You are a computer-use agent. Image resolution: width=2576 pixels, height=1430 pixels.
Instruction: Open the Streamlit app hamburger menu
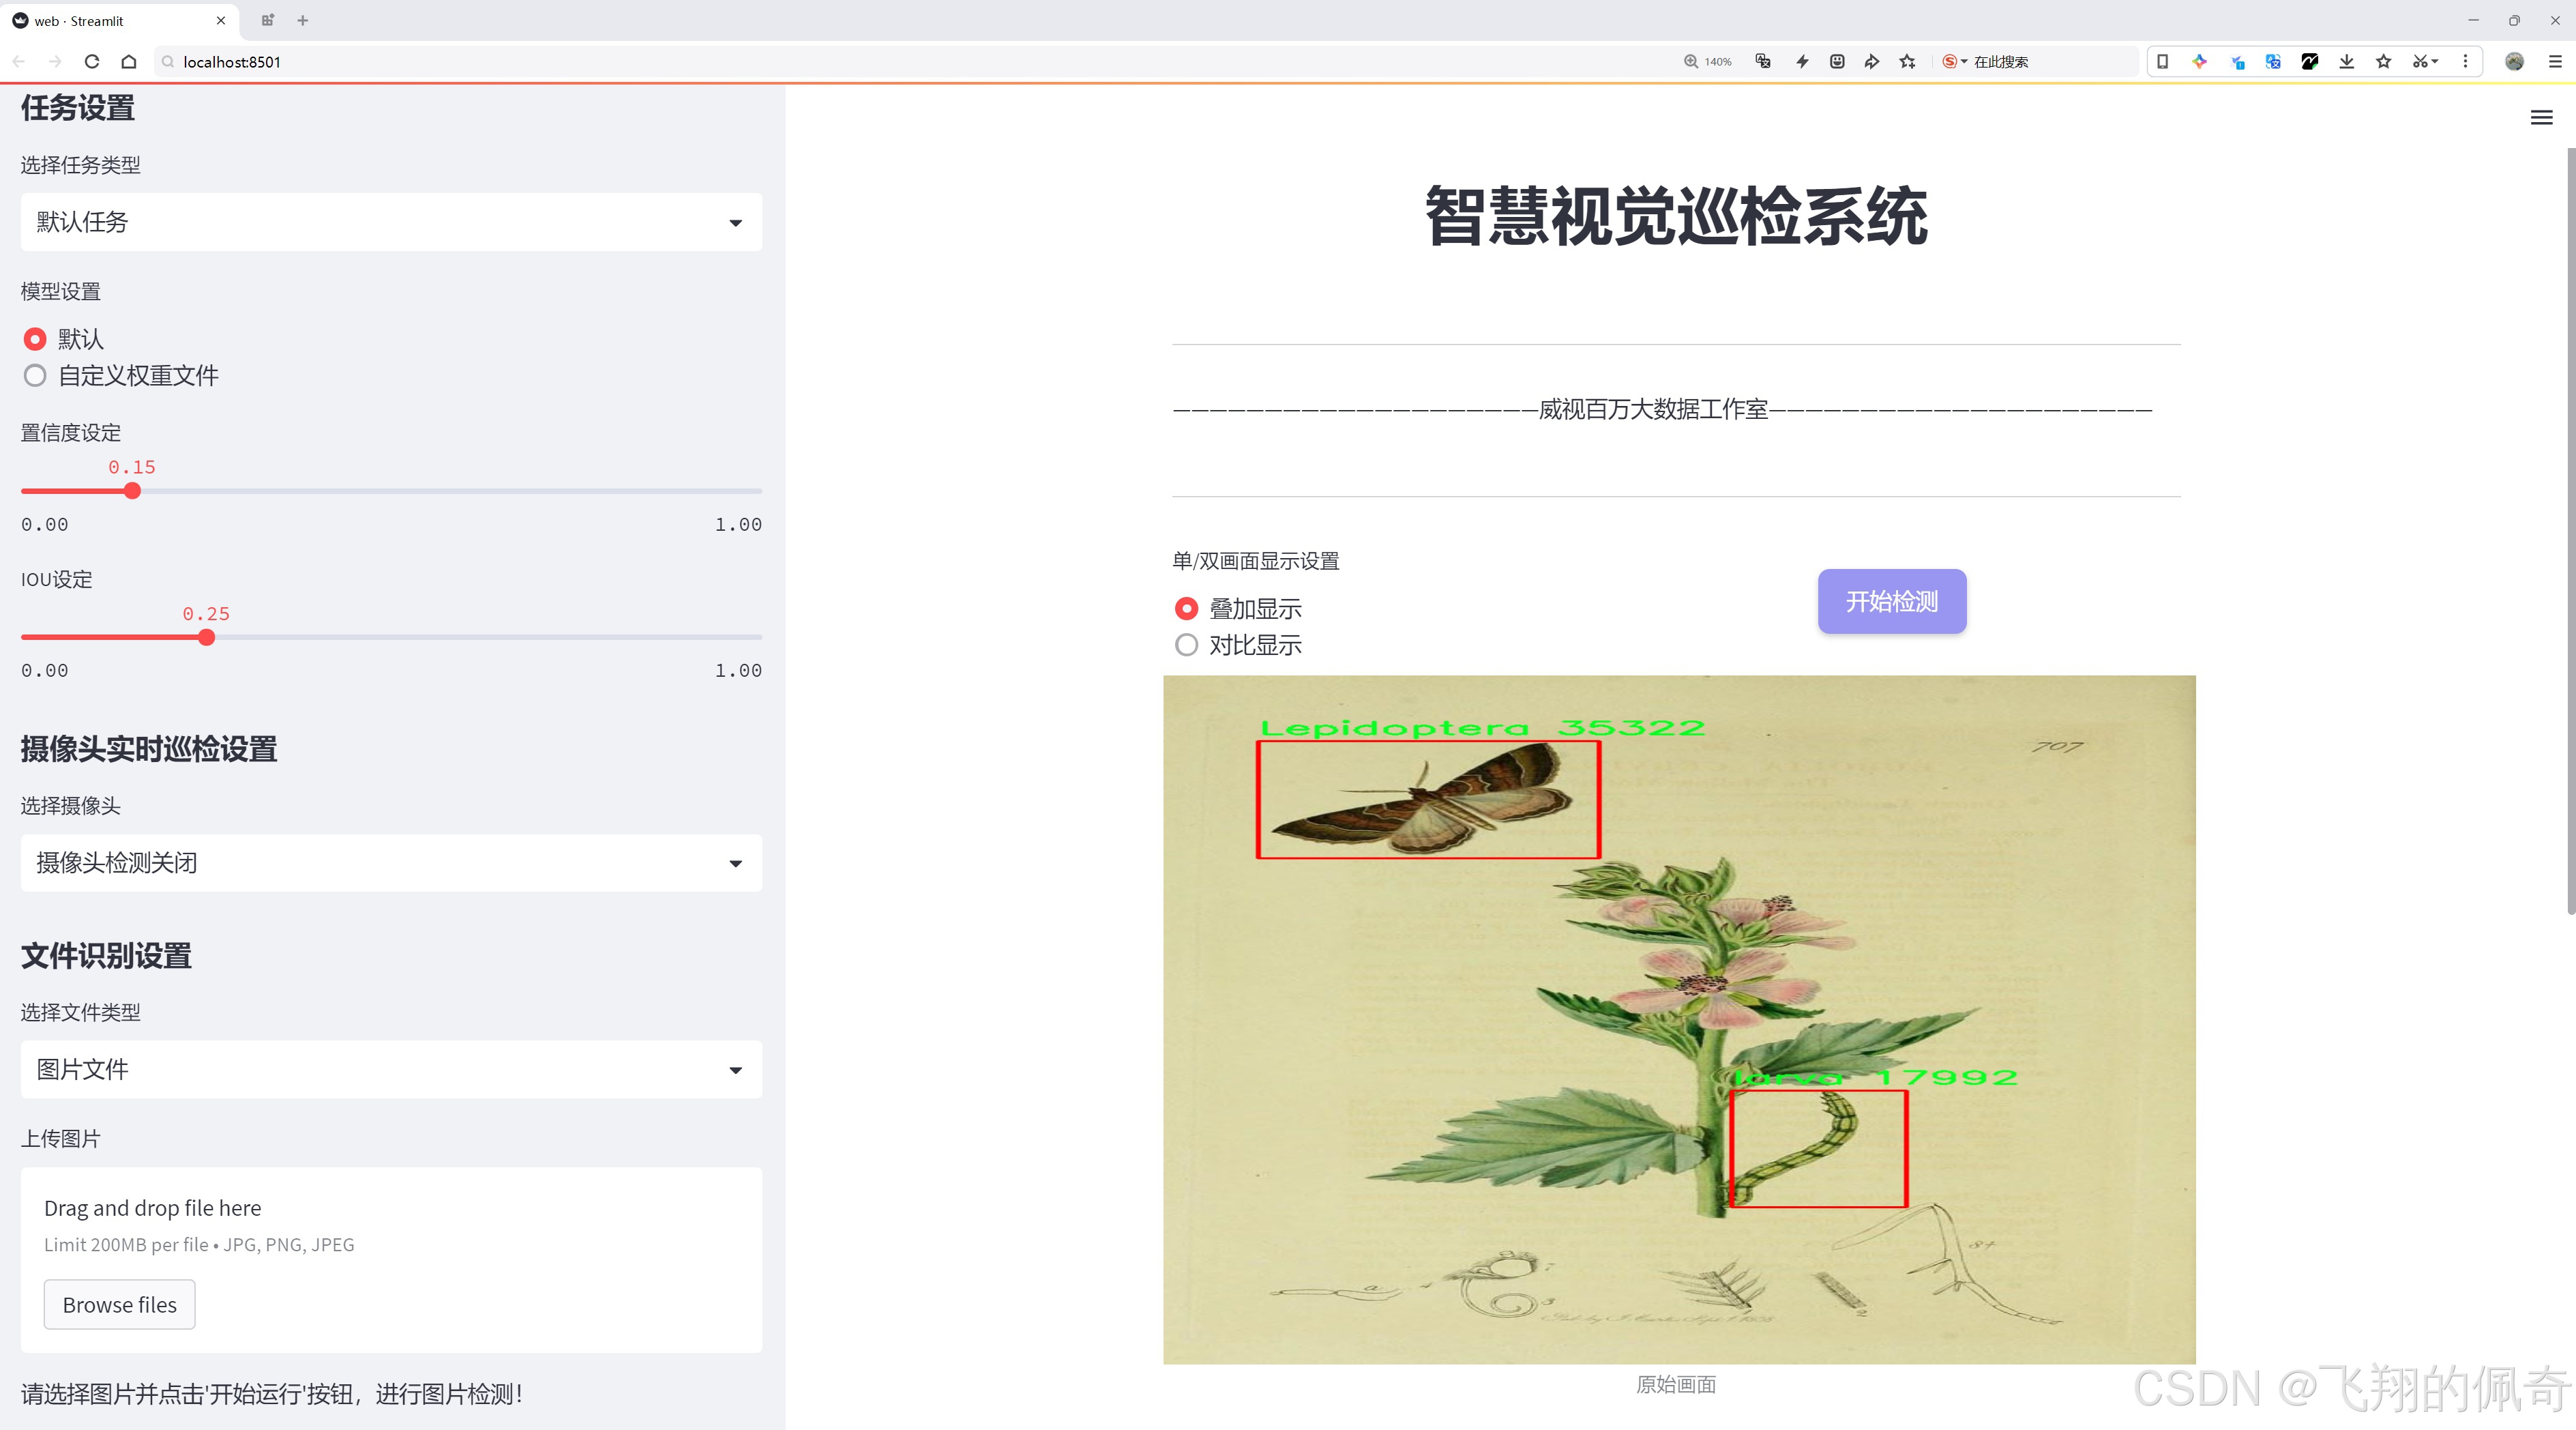pyautogui.click(x=2541, y=118)
